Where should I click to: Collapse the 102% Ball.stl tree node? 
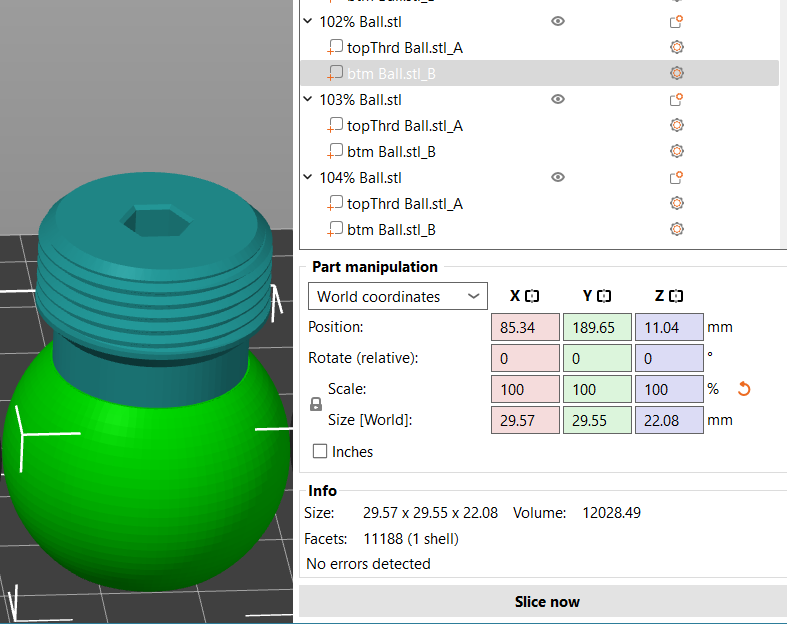click(308, 21)
